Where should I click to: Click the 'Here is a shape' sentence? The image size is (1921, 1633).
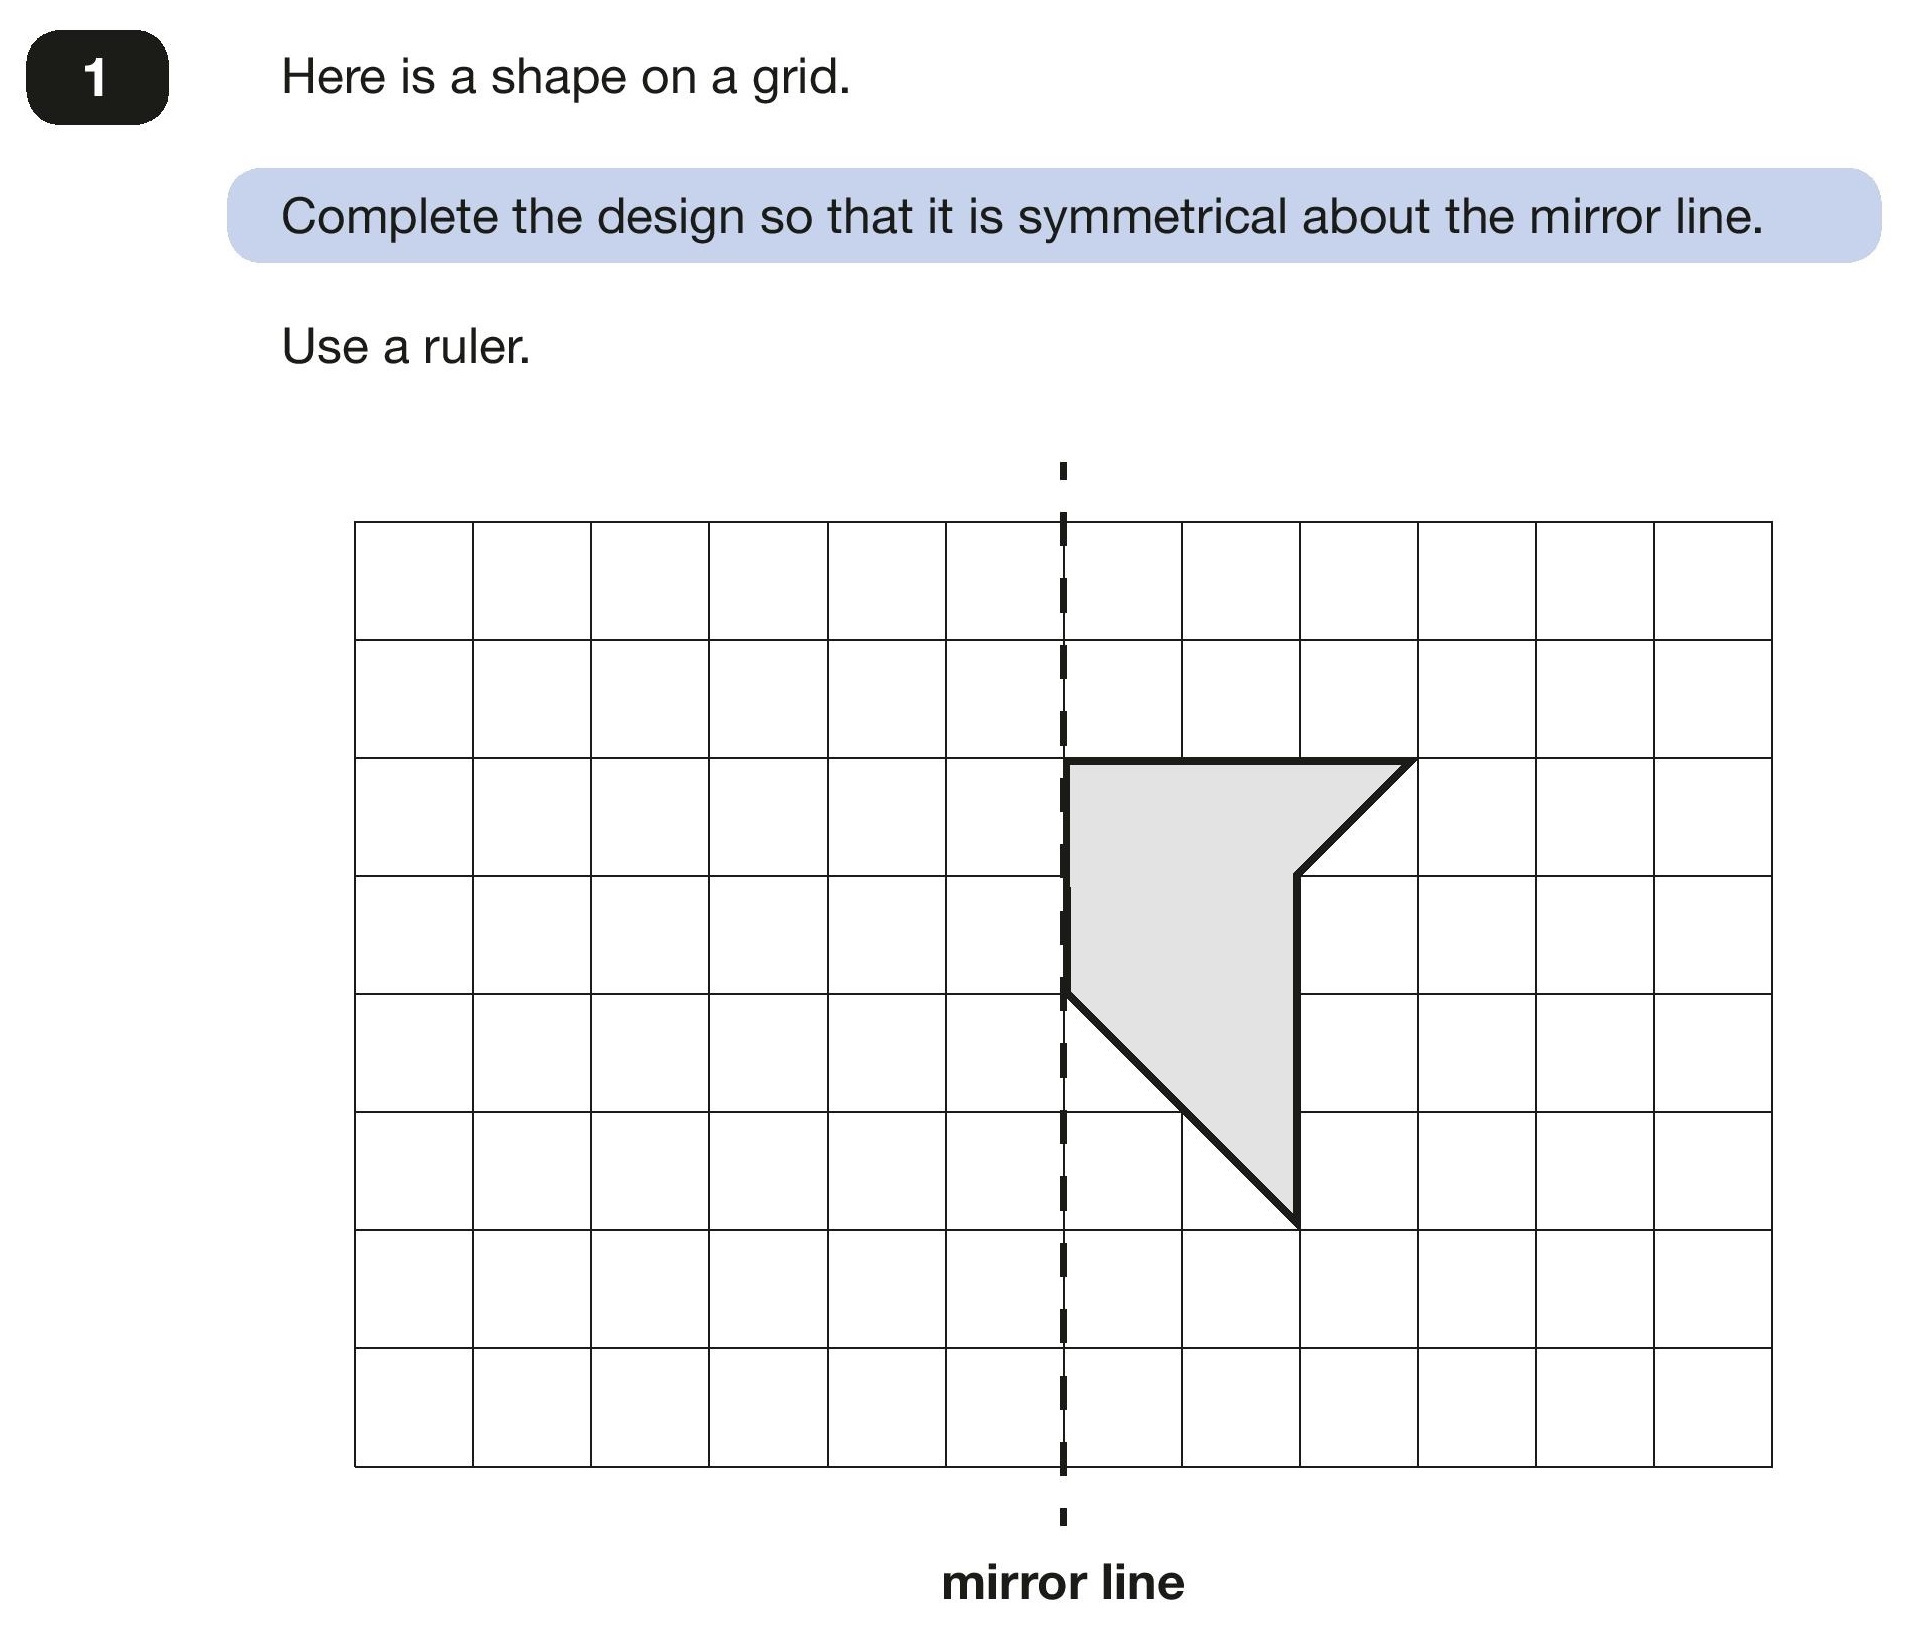click(565, 77)
